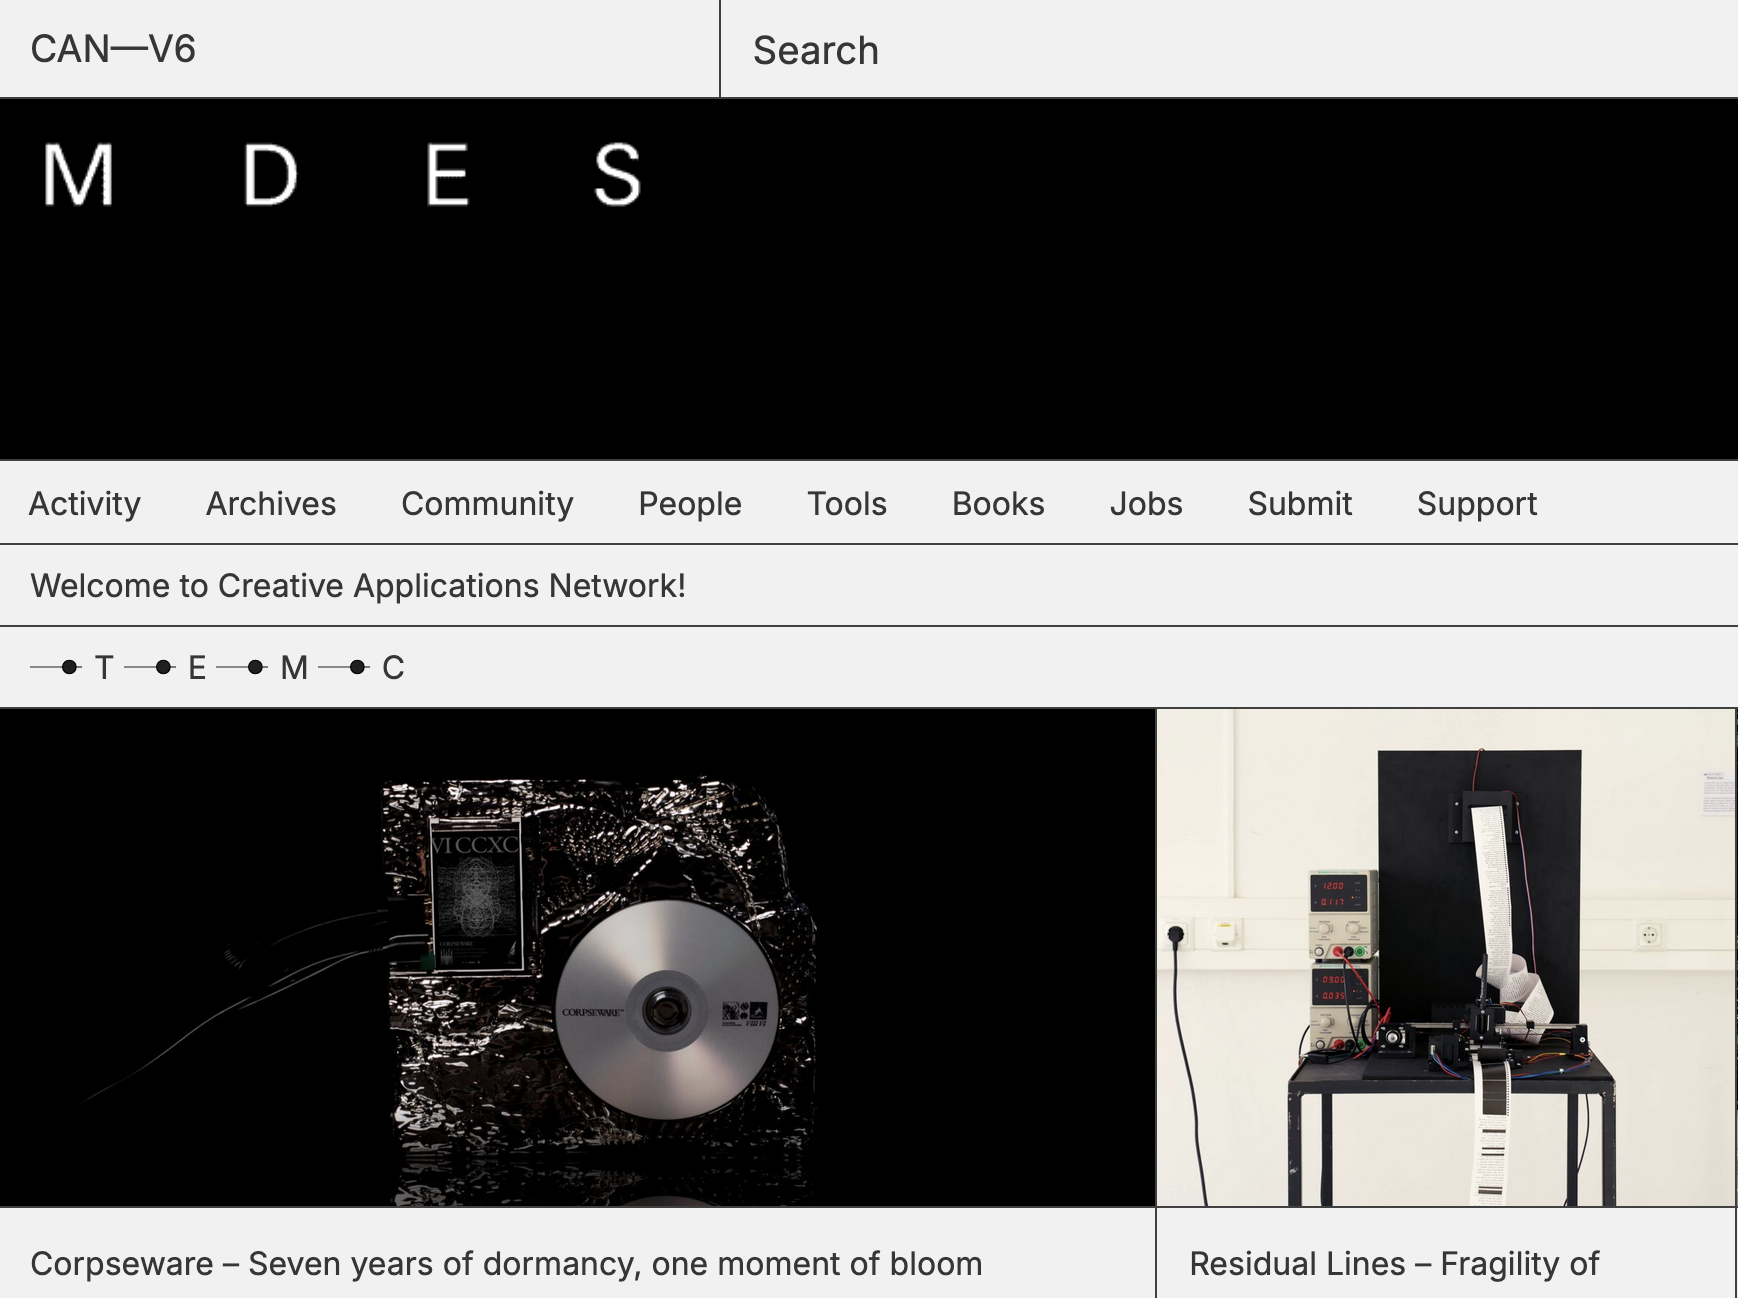Click the letter E in the black banner

[x=447, y=175]
